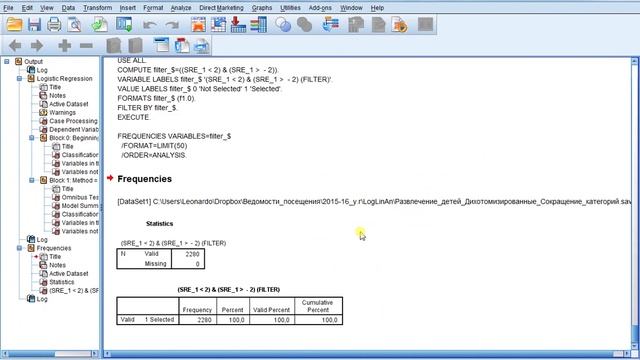
Task: Open the Graphs menu
Action: click(262, 8)
